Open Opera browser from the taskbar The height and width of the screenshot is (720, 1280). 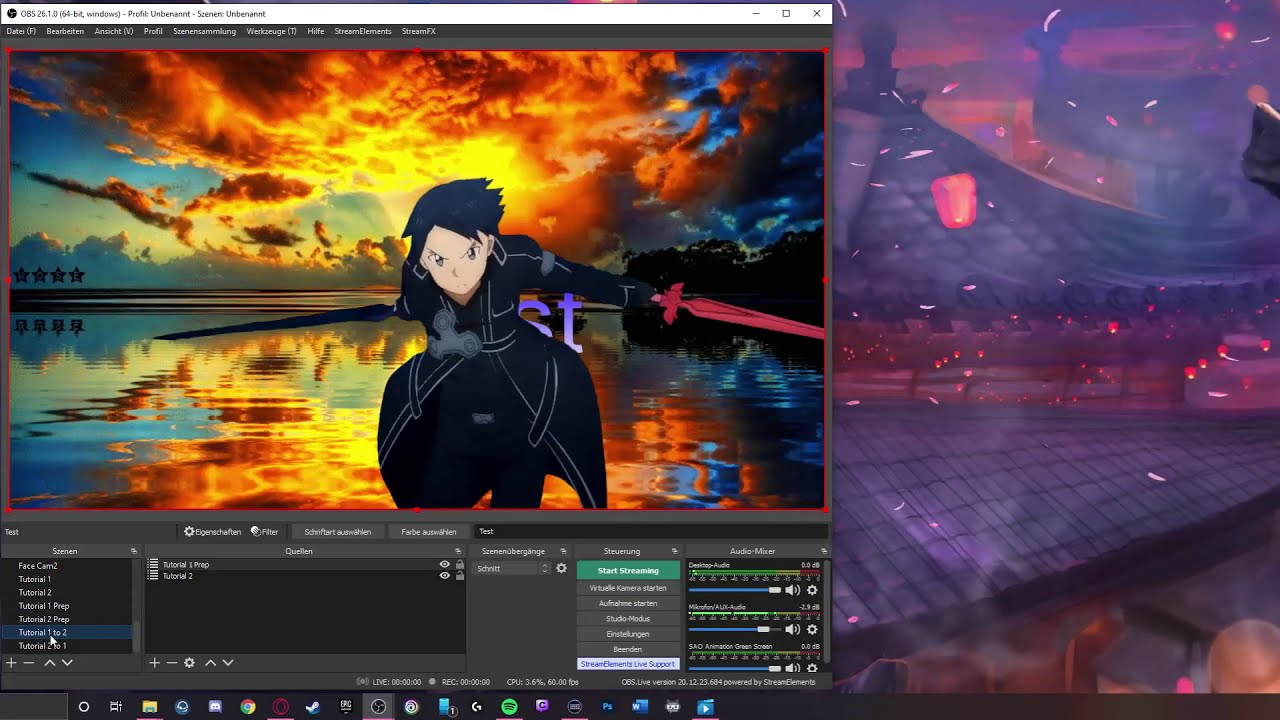pos(280,707)
